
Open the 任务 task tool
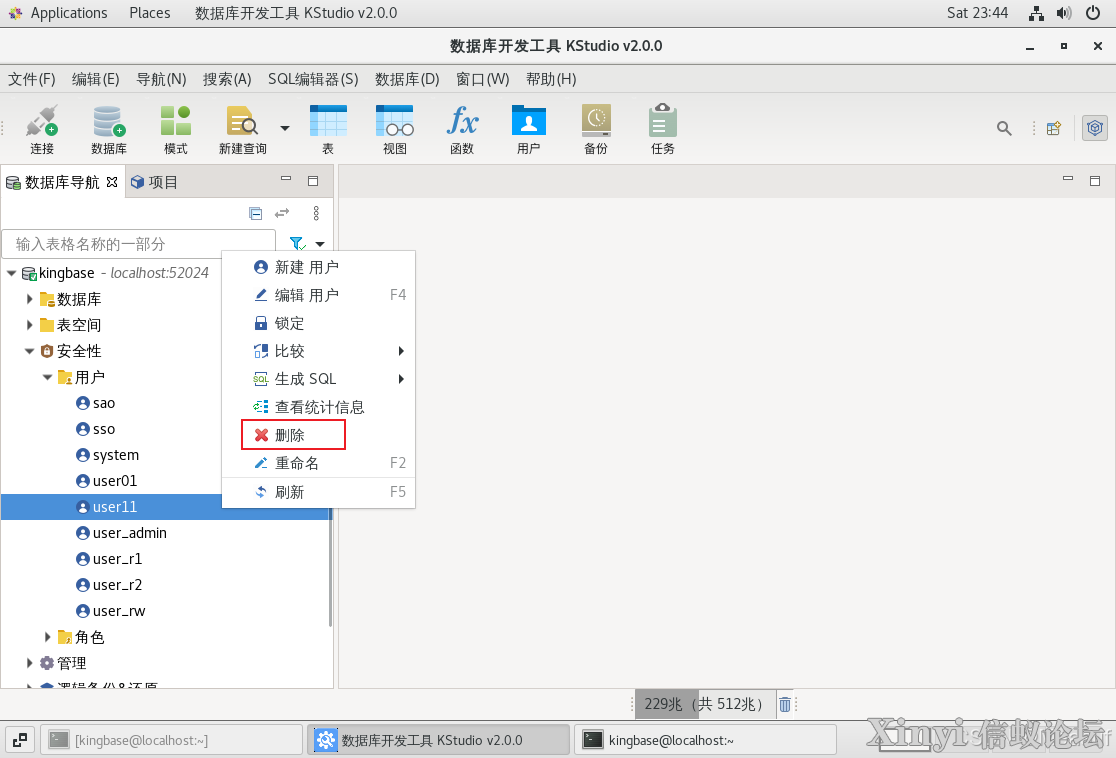[663, 129]
